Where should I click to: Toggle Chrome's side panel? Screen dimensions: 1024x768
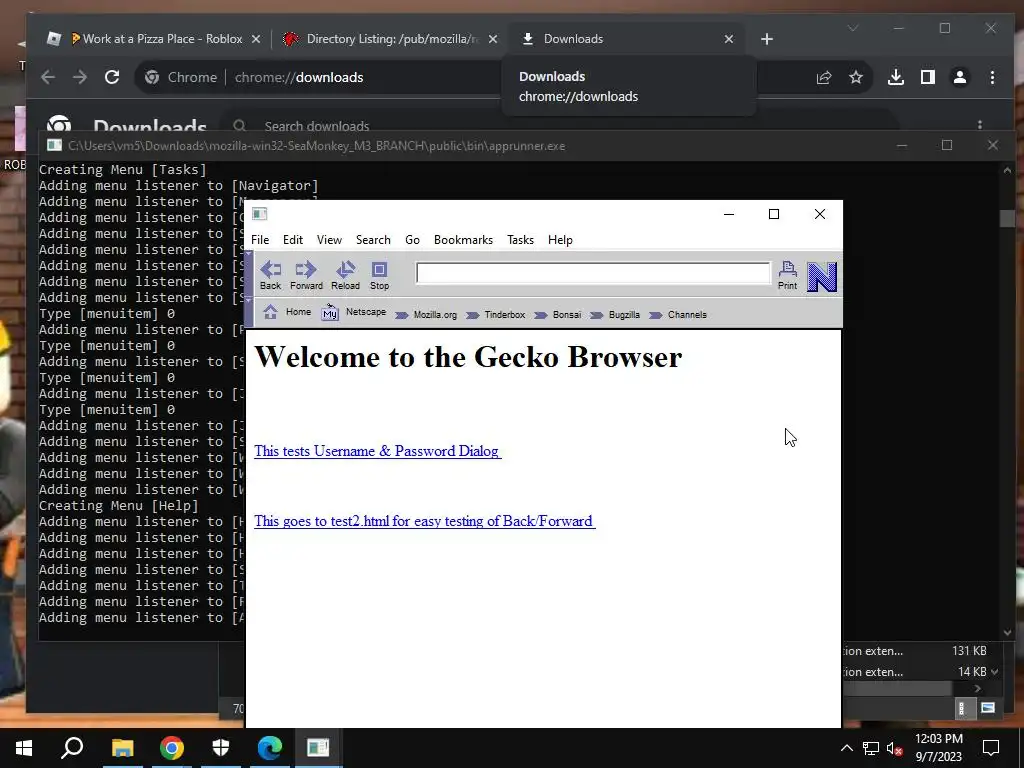(x=927, y=78)
